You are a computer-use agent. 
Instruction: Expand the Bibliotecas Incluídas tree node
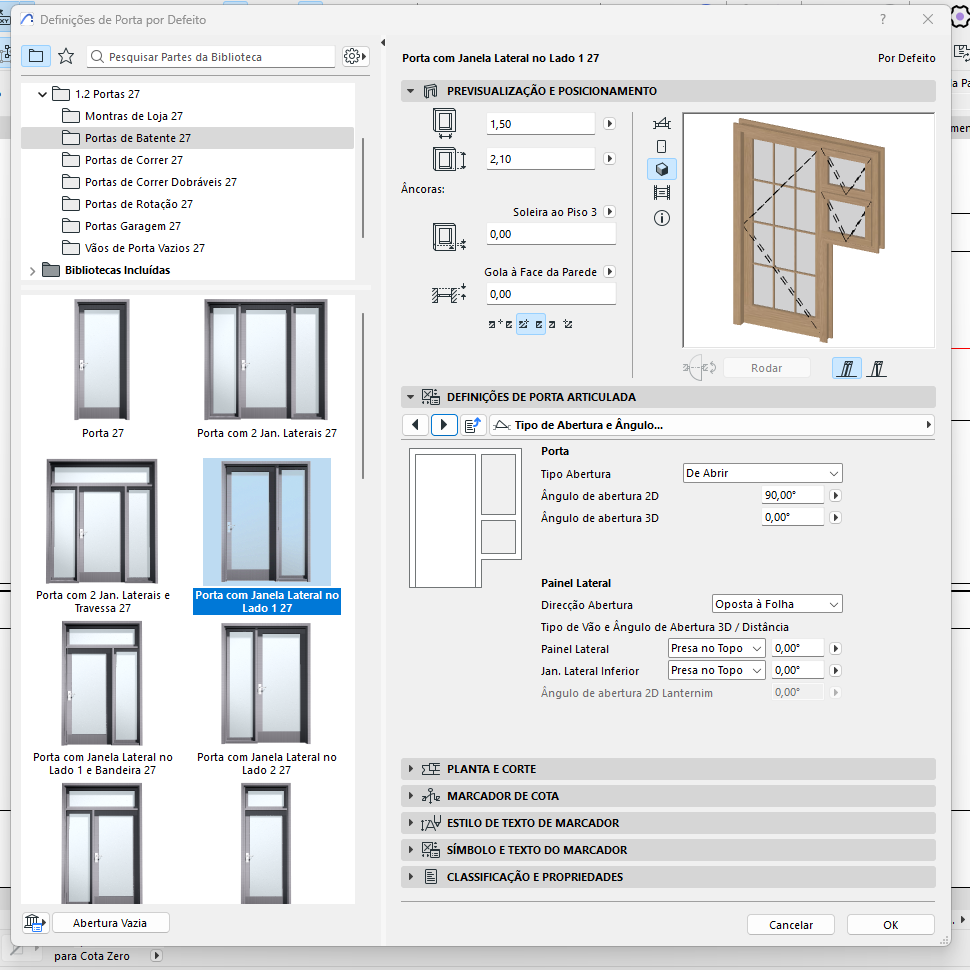point(32,270)
